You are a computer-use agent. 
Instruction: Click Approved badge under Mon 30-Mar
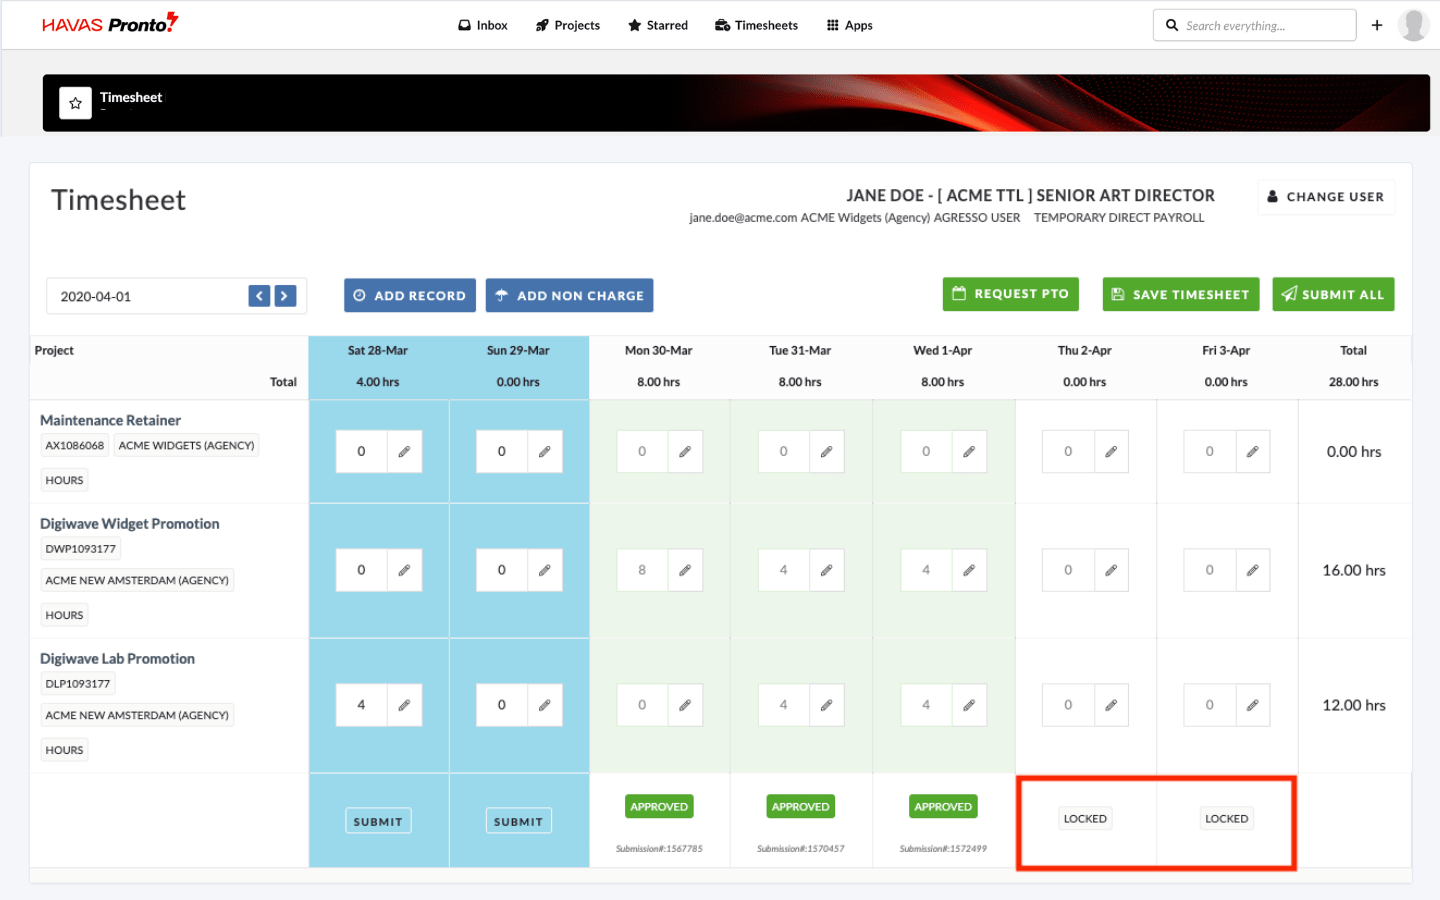click(x=659, y=807)
